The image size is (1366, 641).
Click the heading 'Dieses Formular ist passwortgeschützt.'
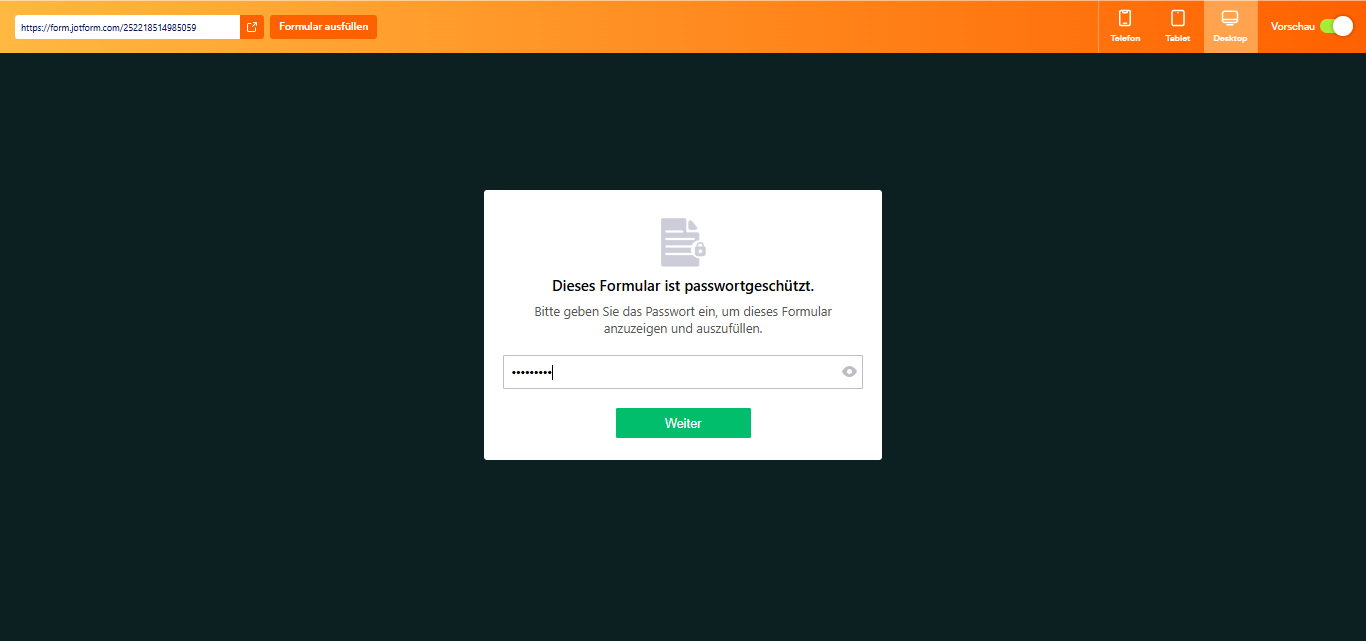pyautogui.click(x=683, y=286)
